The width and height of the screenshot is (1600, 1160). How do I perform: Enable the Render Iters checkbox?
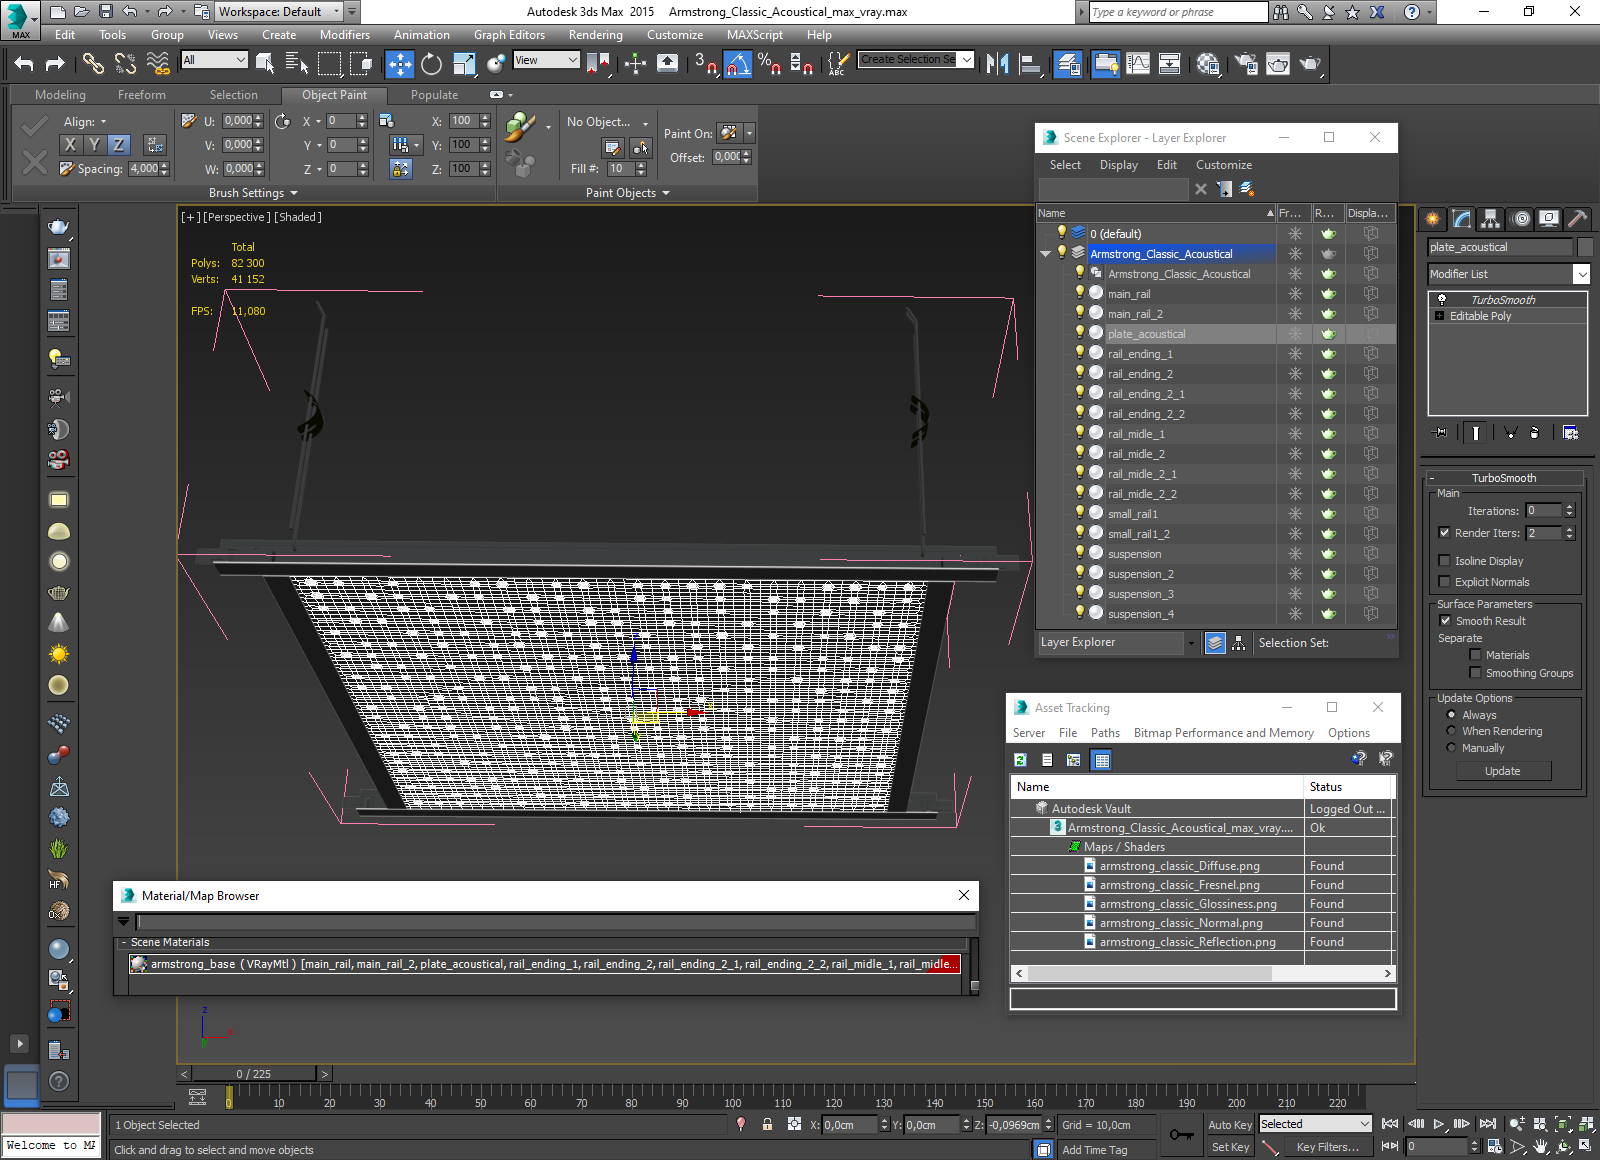point(1444,533)
